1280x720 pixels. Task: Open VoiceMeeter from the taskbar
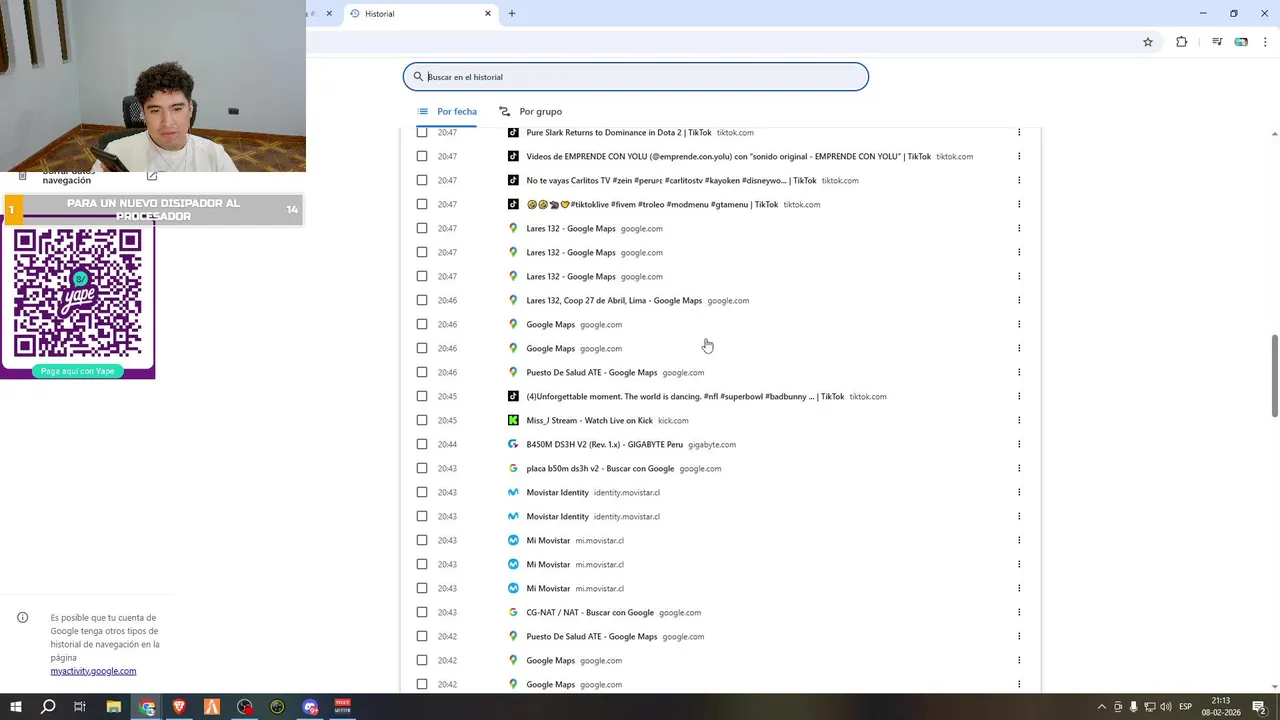pos(343,707)
